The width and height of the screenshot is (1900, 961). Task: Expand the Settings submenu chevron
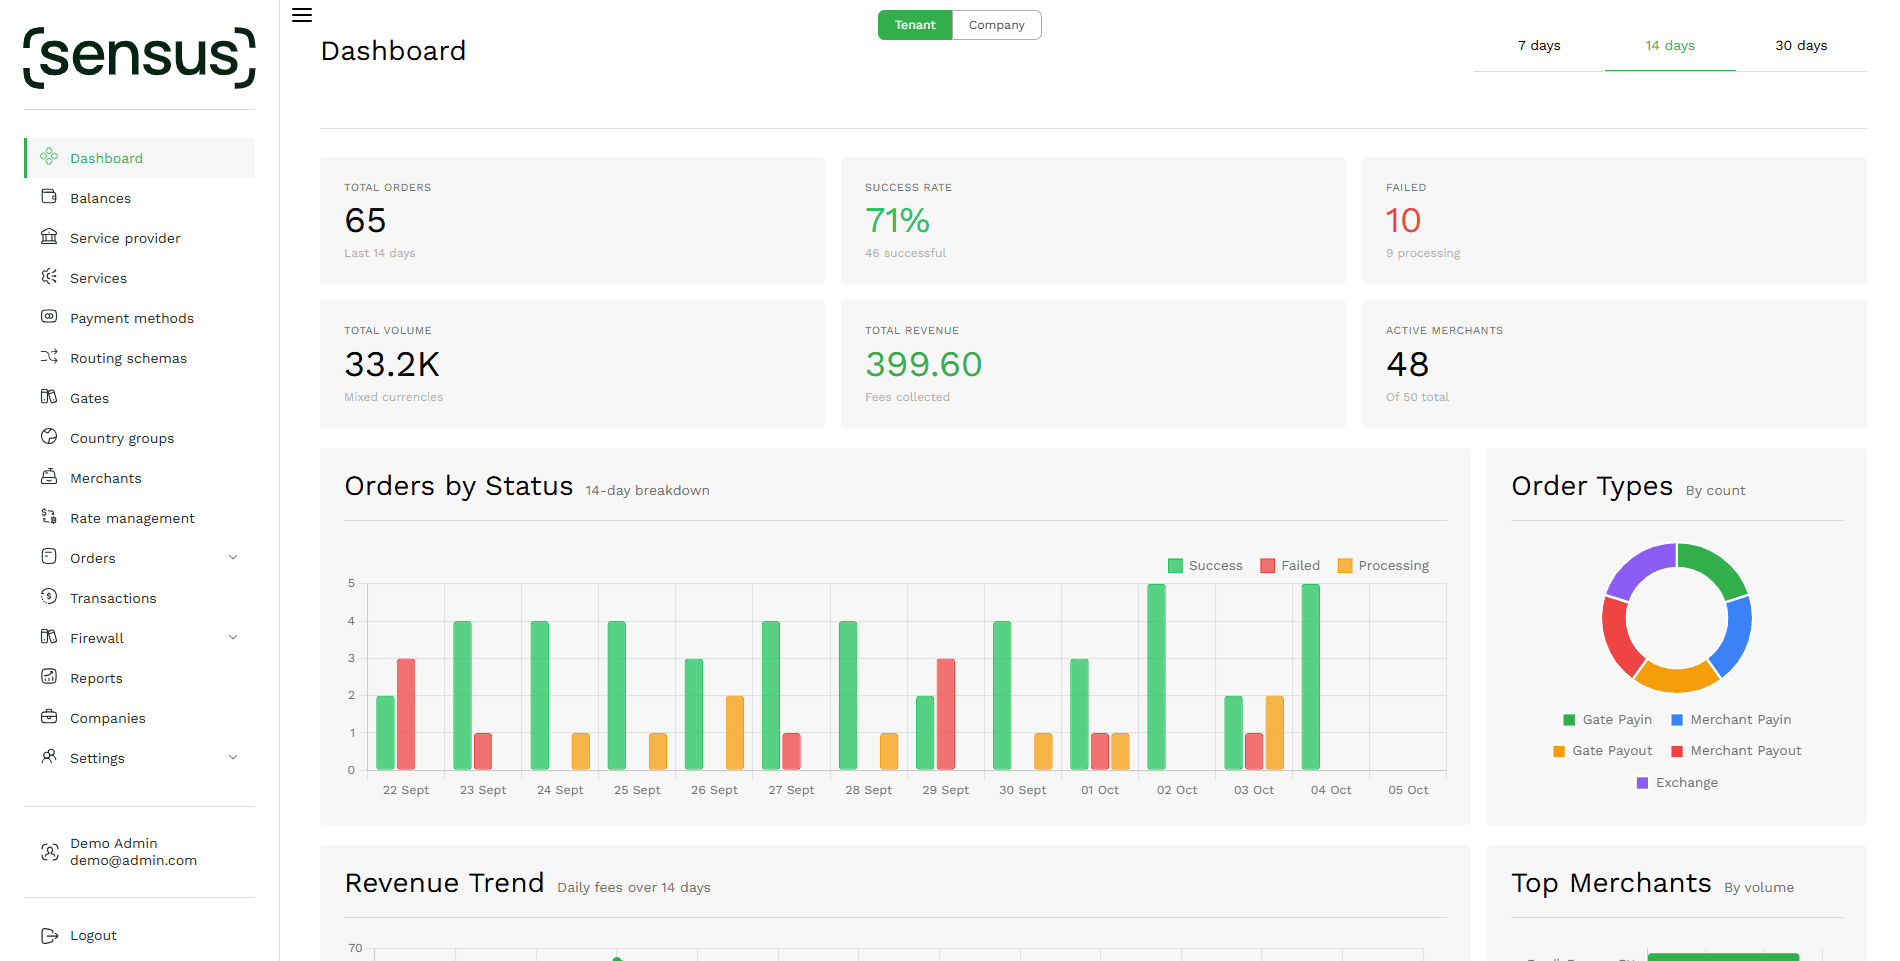pyautogui.click(x=233, y=758)
